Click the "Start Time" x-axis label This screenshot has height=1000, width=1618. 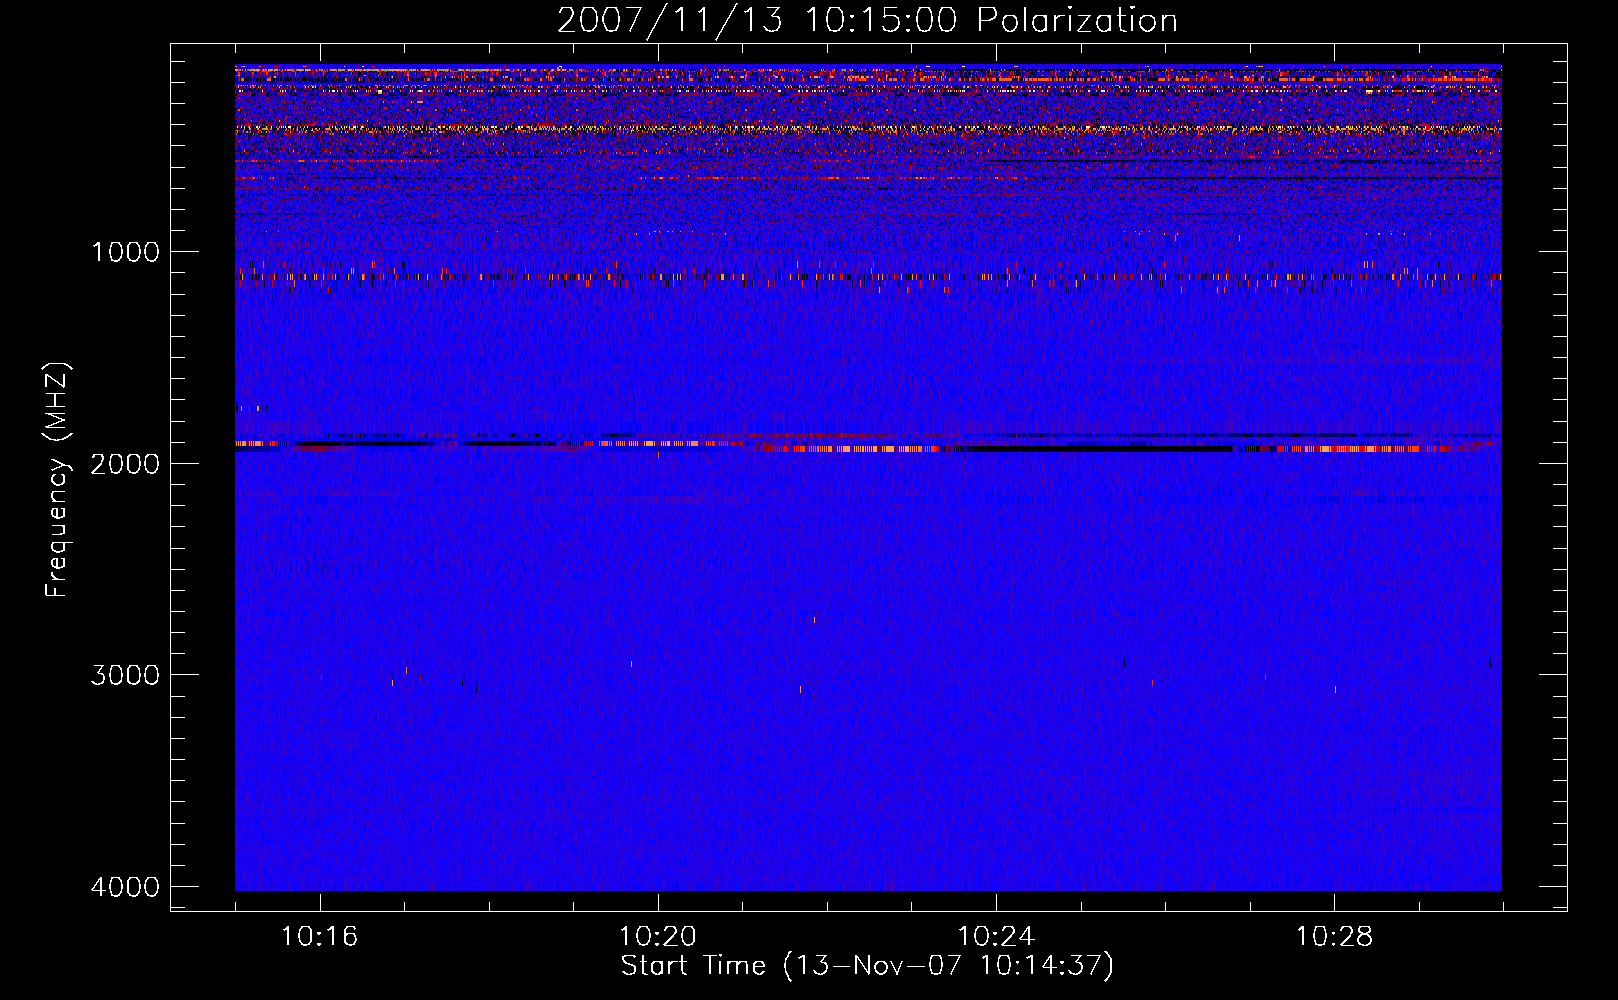tap(692, 966)
